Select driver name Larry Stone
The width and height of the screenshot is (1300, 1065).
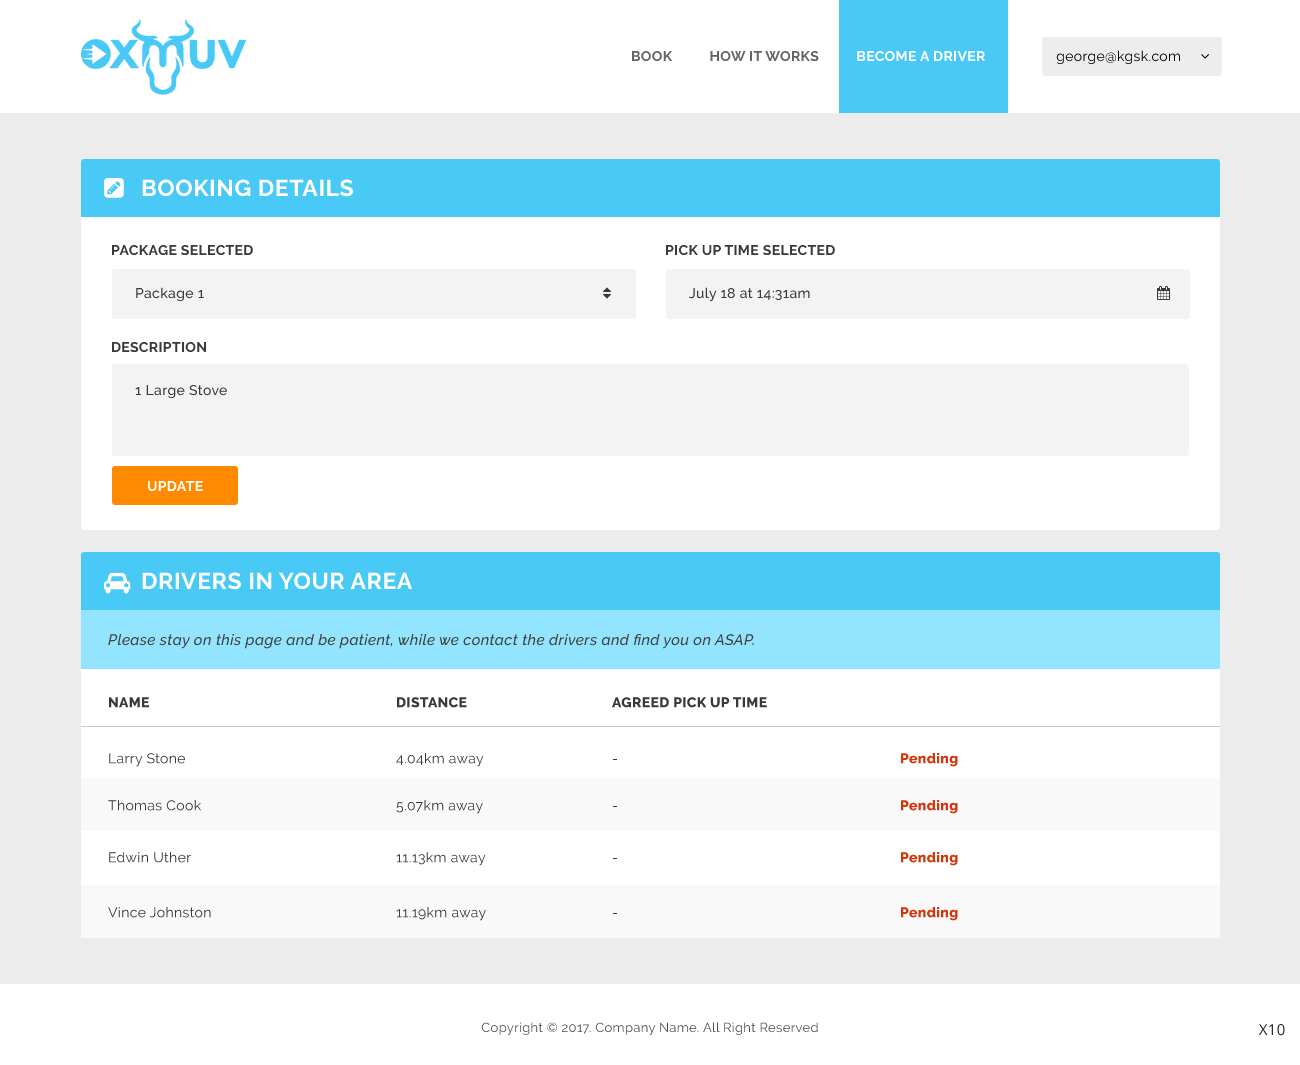click(x=147, y=759)
